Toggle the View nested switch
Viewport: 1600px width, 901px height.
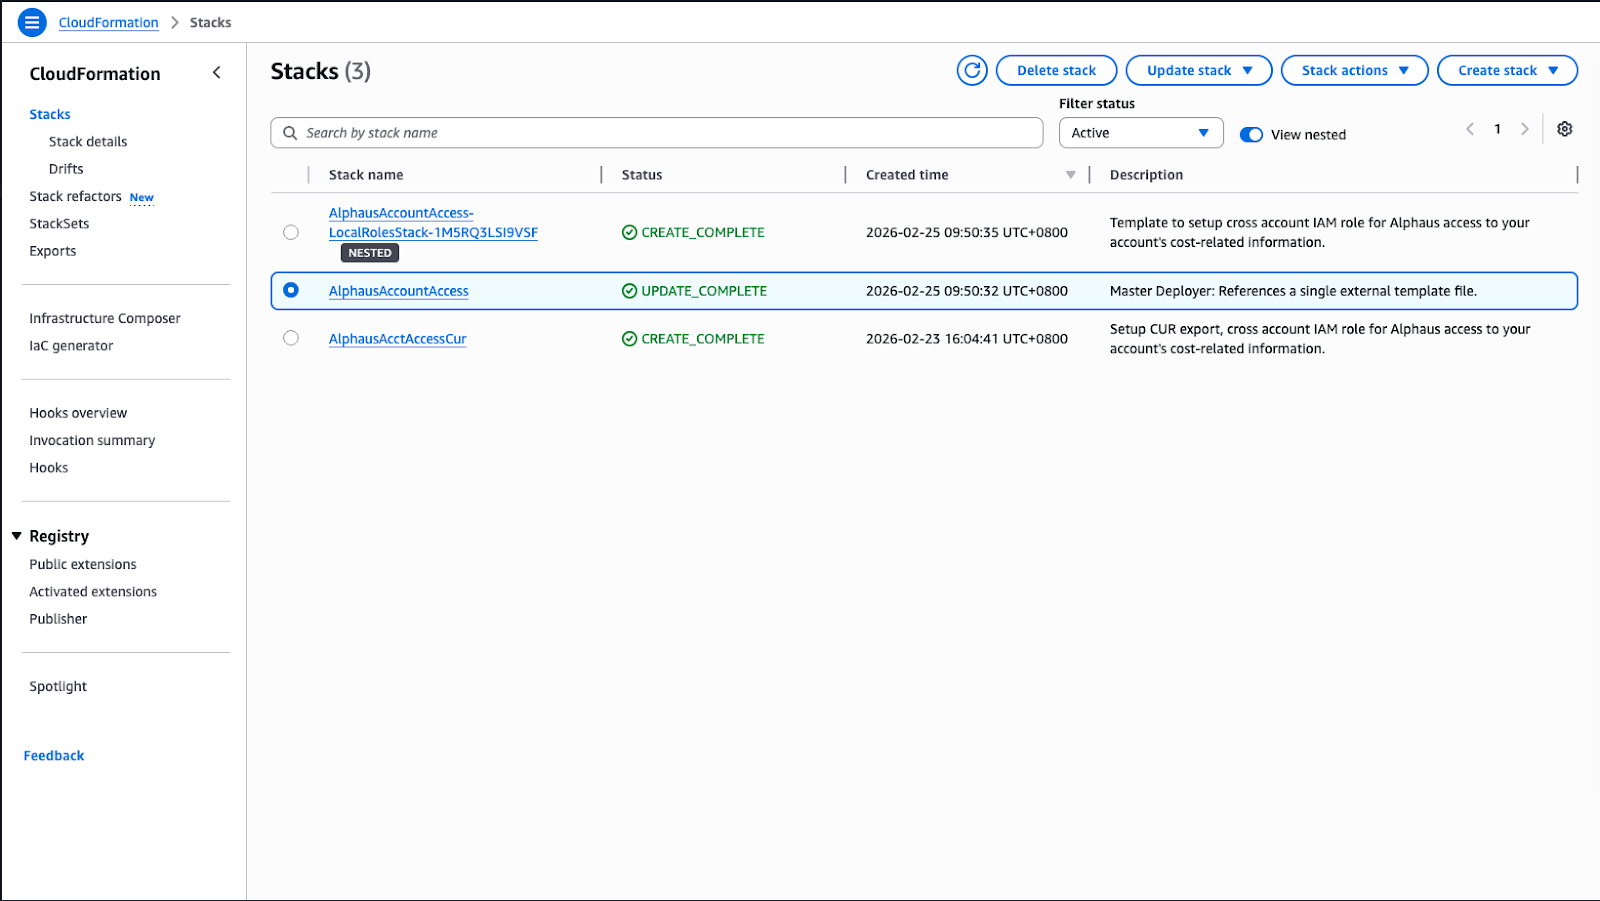pos(1251,135)
